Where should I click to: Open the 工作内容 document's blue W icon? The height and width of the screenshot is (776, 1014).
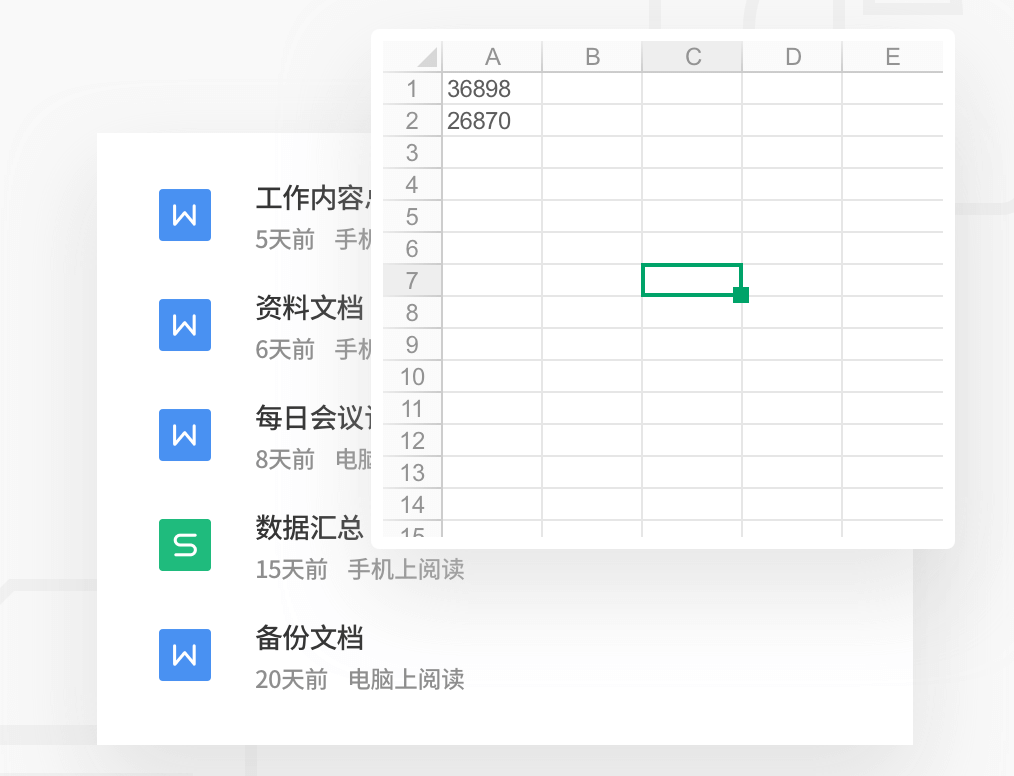pos(185,215)
